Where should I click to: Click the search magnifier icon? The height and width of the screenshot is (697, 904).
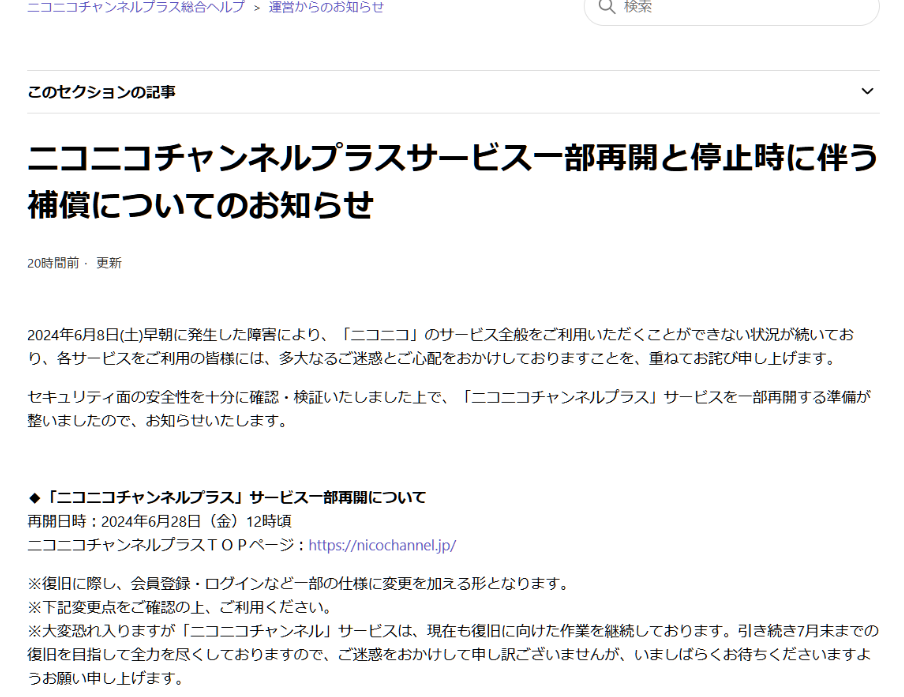tap(606, 8)
